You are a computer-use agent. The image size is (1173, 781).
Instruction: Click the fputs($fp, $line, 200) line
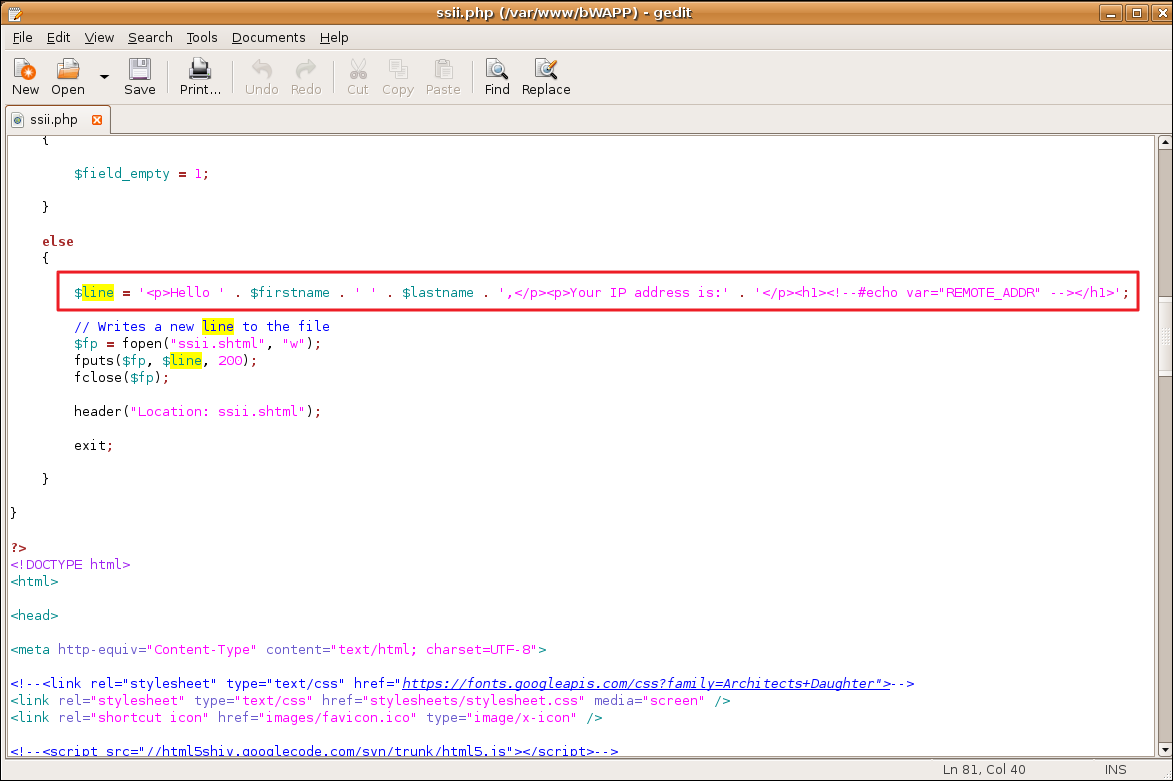pos(165,361)
